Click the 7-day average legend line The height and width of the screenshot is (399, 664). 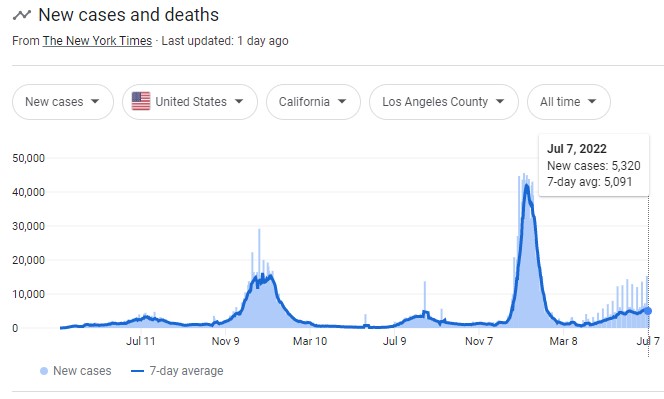click(138, 371)
